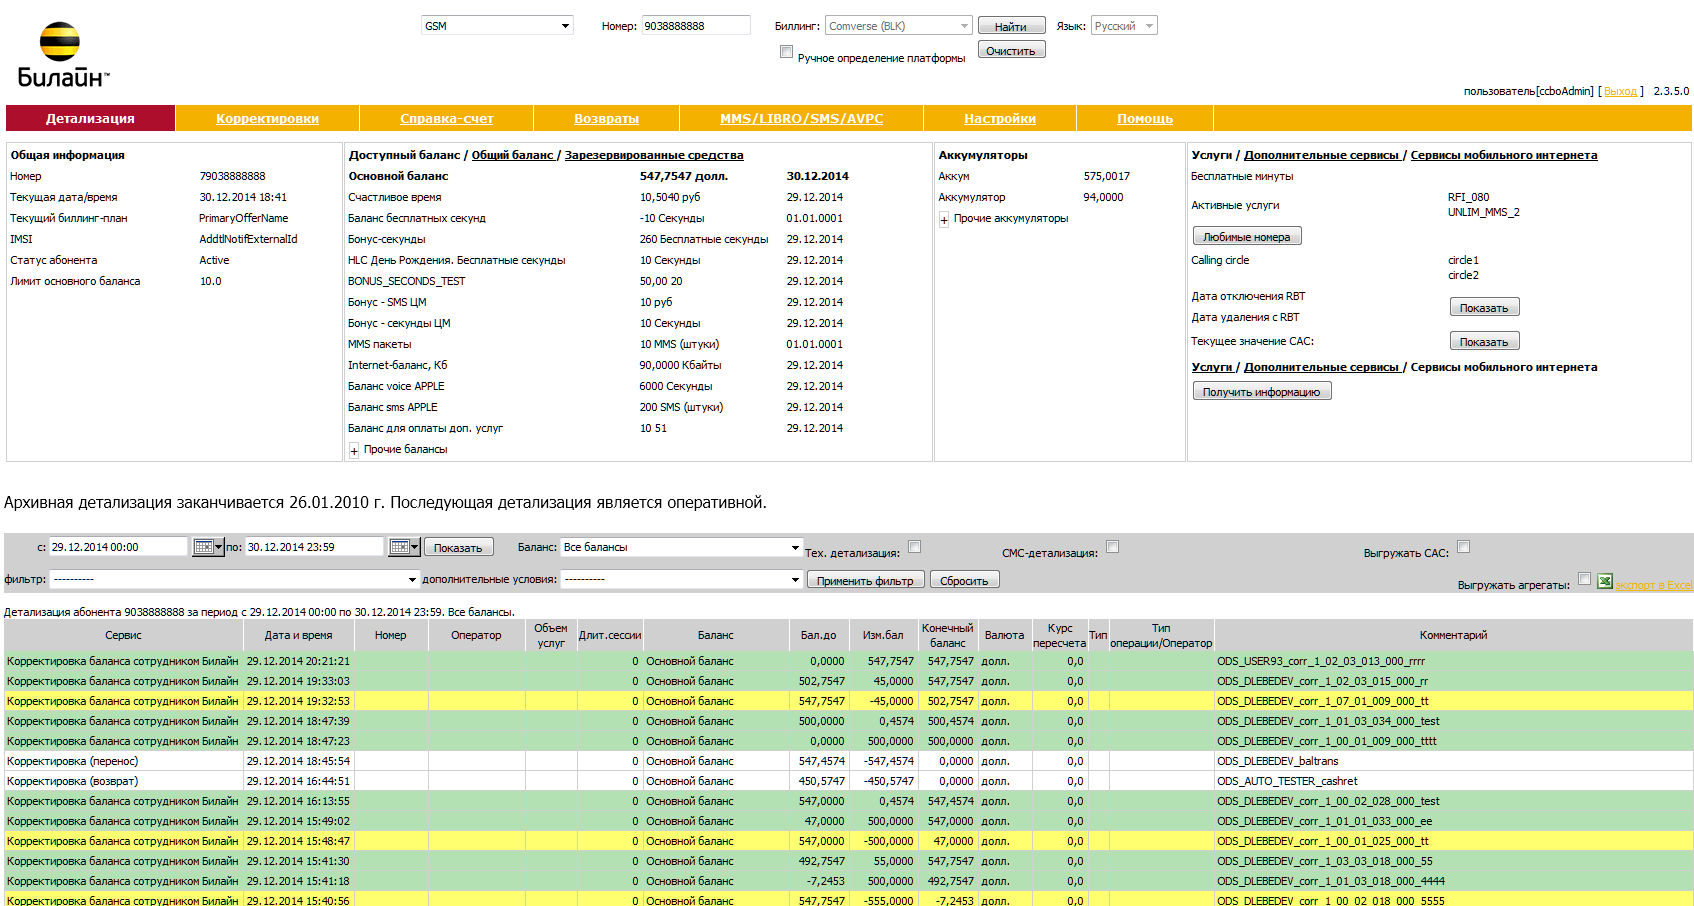Open the Общий баланс link
This screenshot has height=906, width=1694.
coord(512,155)
